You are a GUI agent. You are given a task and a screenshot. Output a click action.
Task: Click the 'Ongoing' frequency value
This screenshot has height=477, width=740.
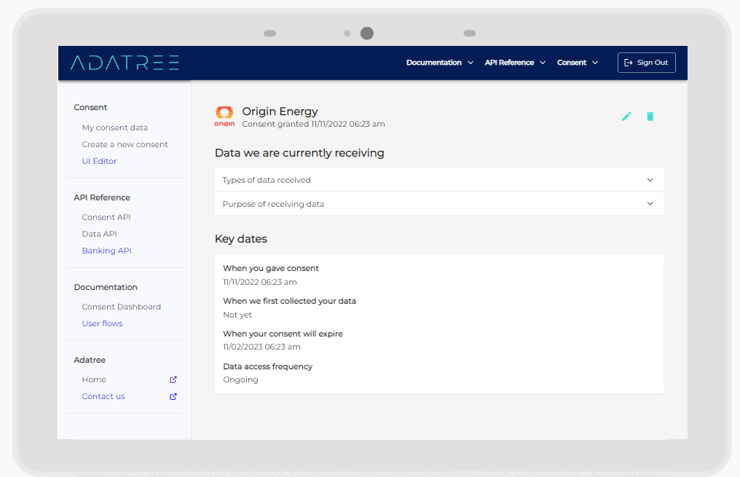[241, 380]
